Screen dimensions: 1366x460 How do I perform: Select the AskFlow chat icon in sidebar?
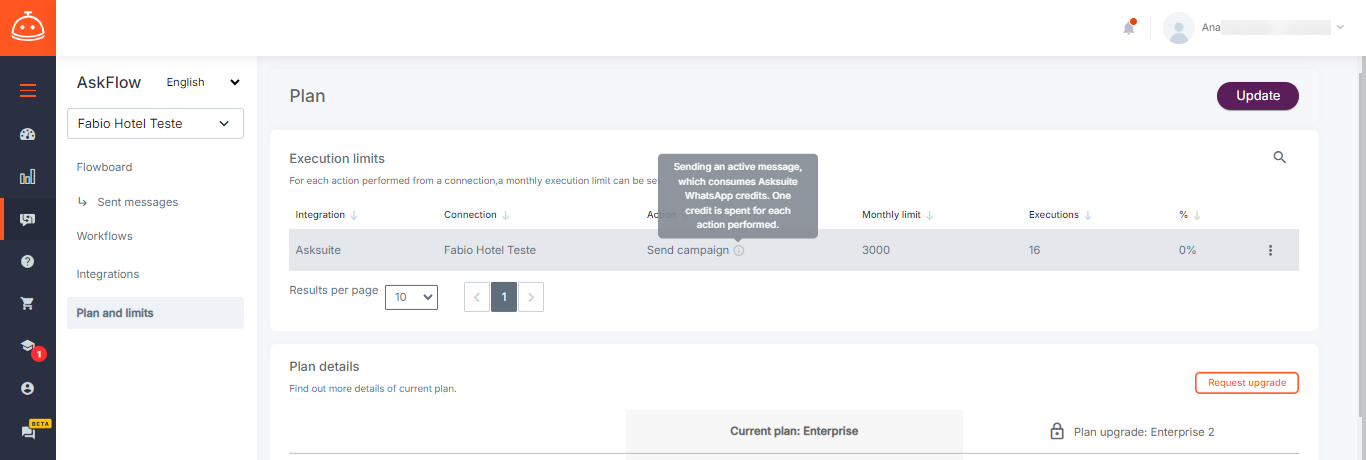pyautogui.click(x=28, y=219)
